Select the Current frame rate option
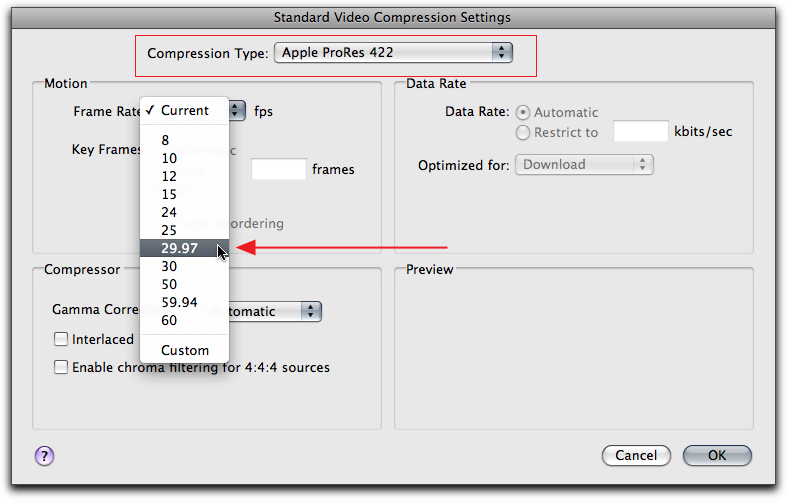Viewport: 787px width, 504px height. coord(185,110)
